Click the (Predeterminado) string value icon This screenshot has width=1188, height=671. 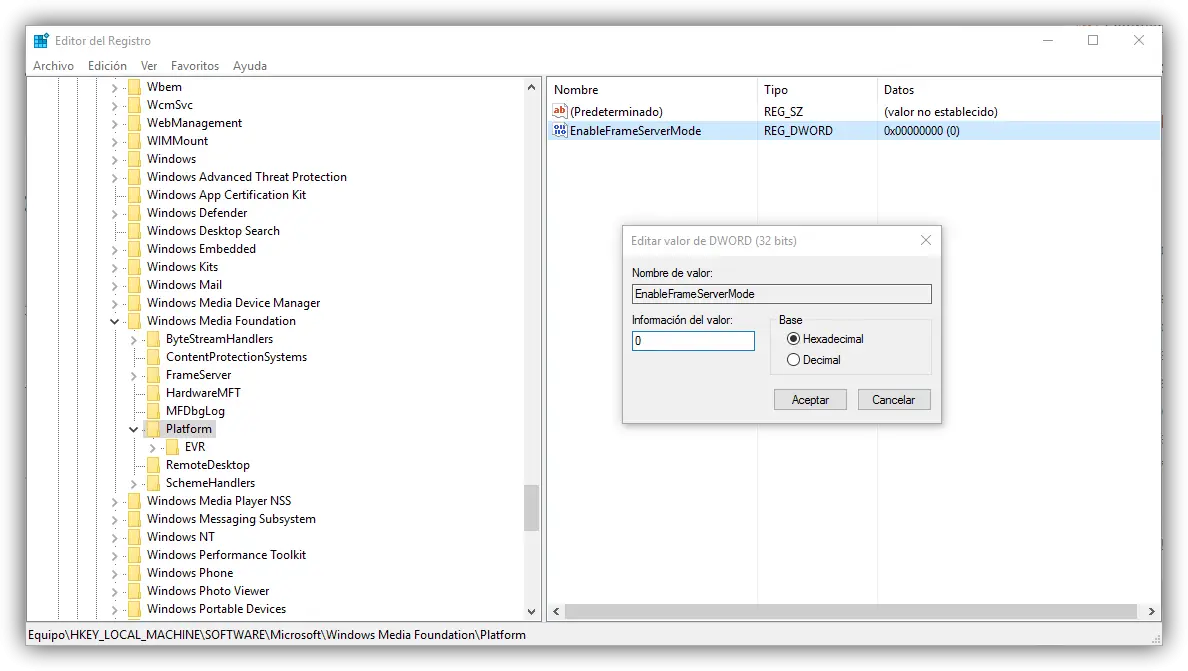click(560, 111)
